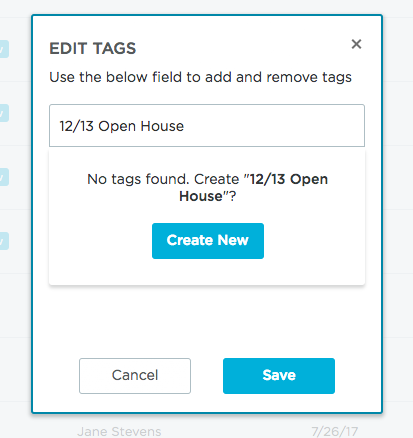Click the 'Use the below field' instruction text

click(x=200, y=77)
